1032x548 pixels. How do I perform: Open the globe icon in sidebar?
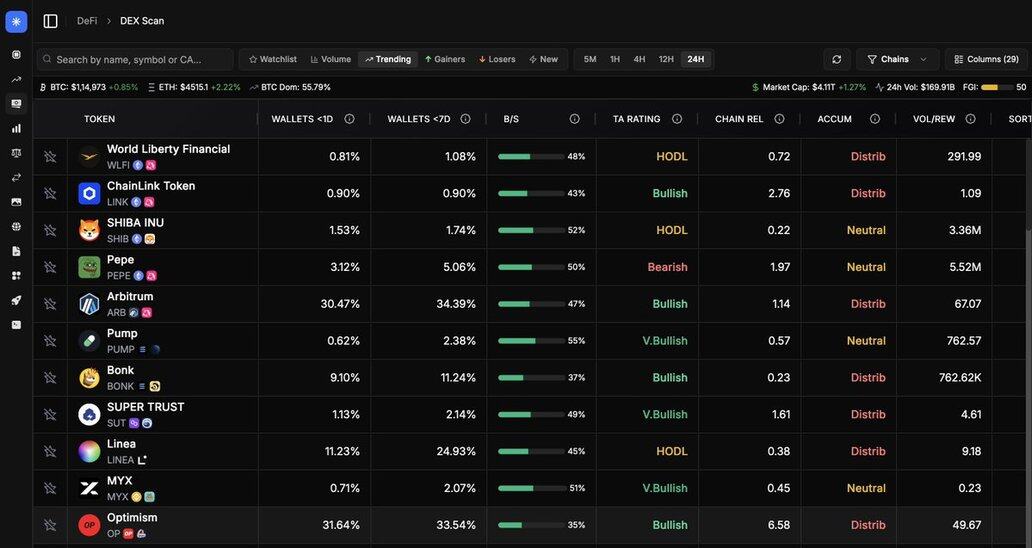pyautogui.click(x=16, y=226)
